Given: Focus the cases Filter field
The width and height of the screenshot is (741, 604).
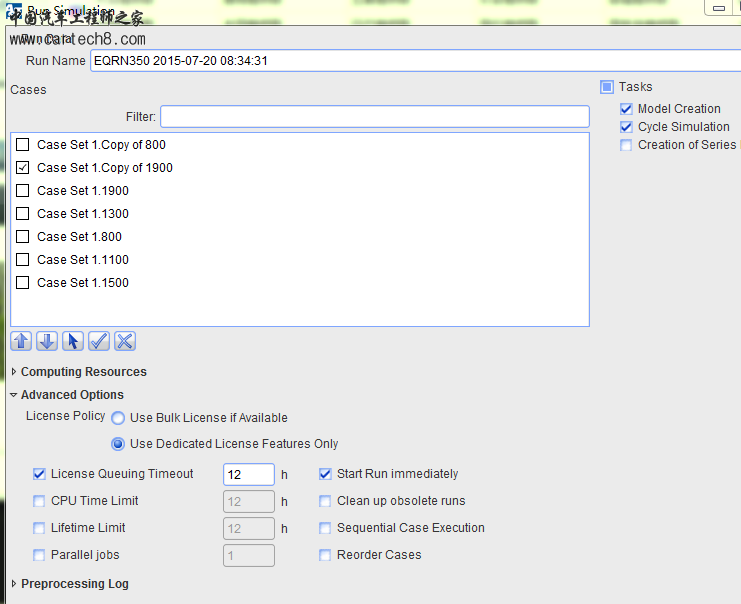Looking at the screenshot, I should [375, 117].
